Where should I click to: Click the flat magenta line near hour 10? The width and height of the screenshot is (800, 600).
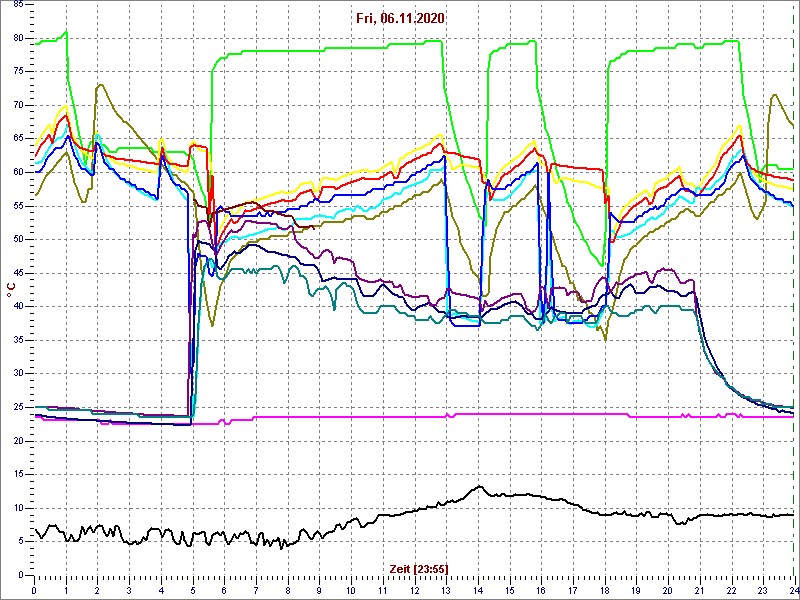point(350,416)
